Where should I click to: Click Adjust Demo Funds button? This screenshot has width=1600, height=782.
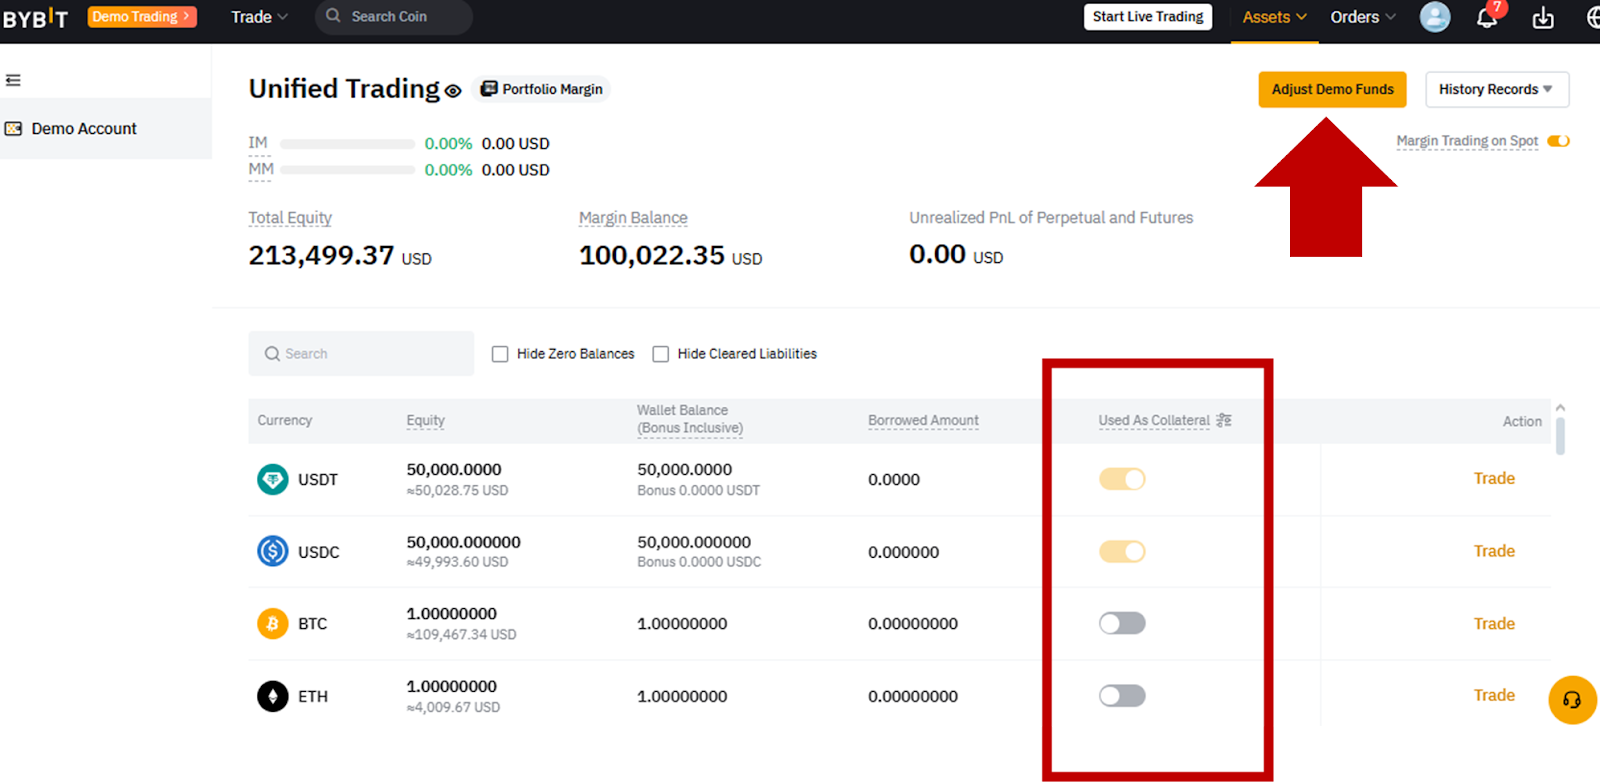click(x=1332, y=89)
